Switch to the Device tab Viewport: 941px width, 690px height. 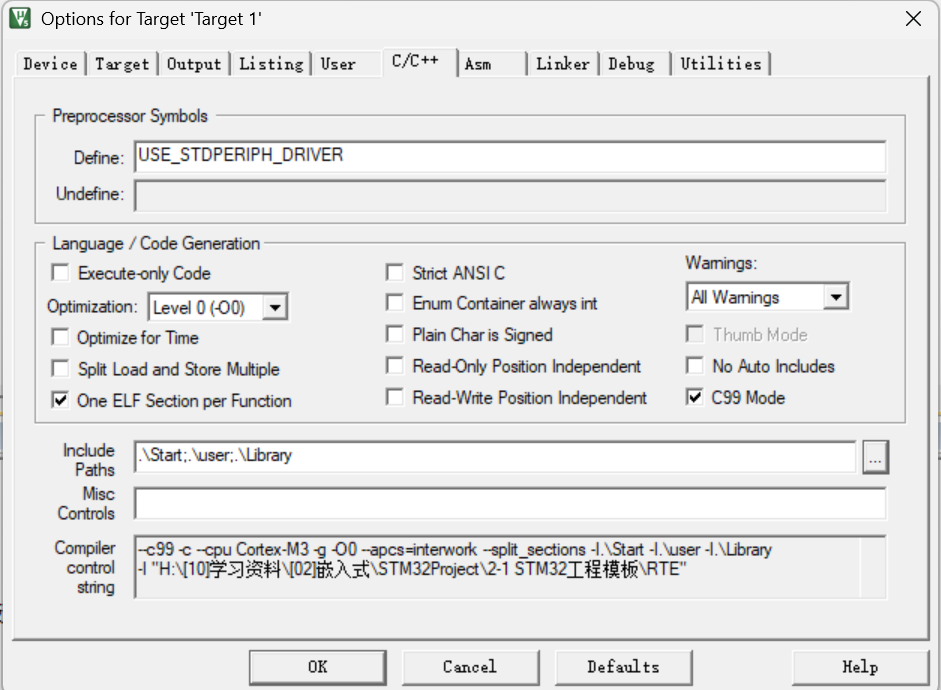coord(50,64)
